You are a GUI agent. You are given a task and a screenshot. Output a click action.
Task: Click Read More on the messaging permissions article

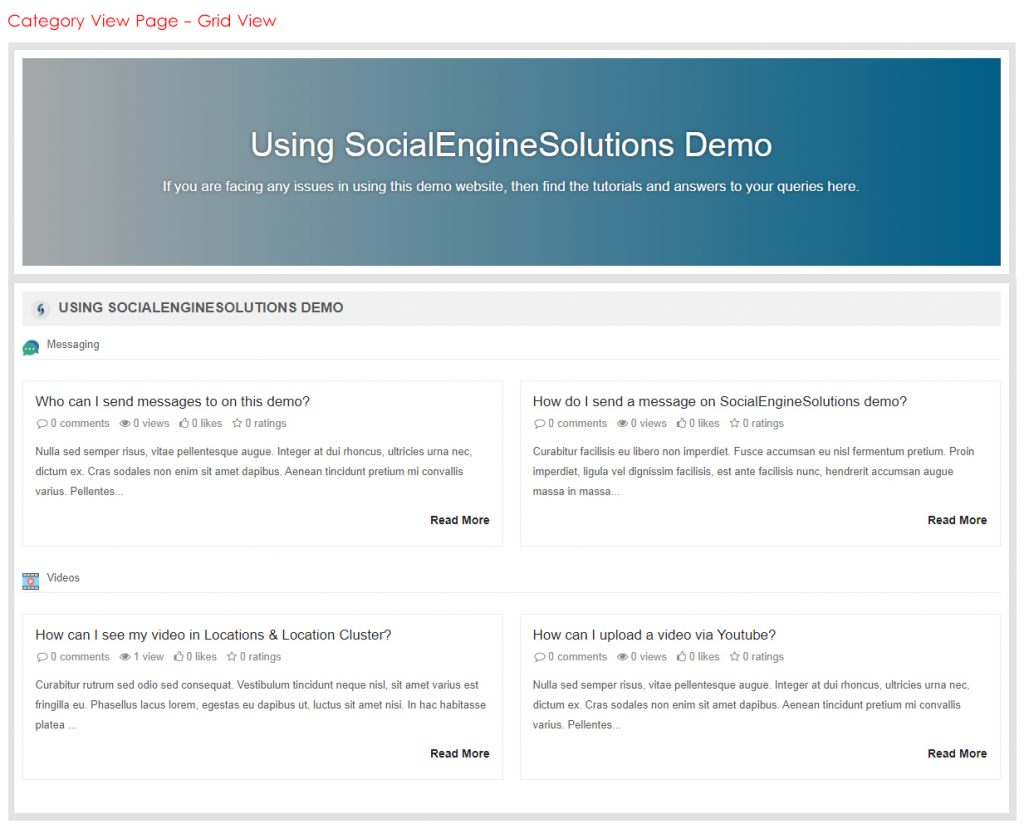459,520
